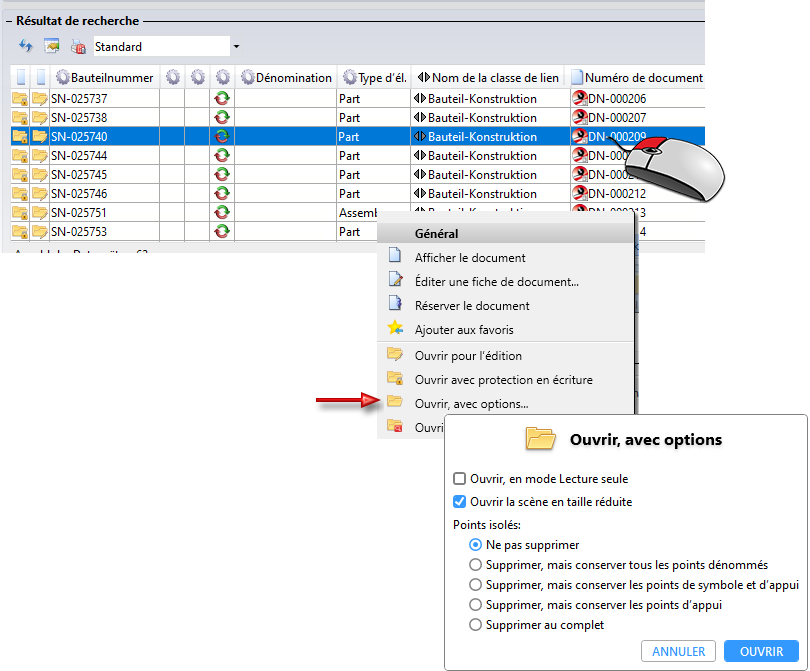Click the favorites star icon

(x=395, y=327)
